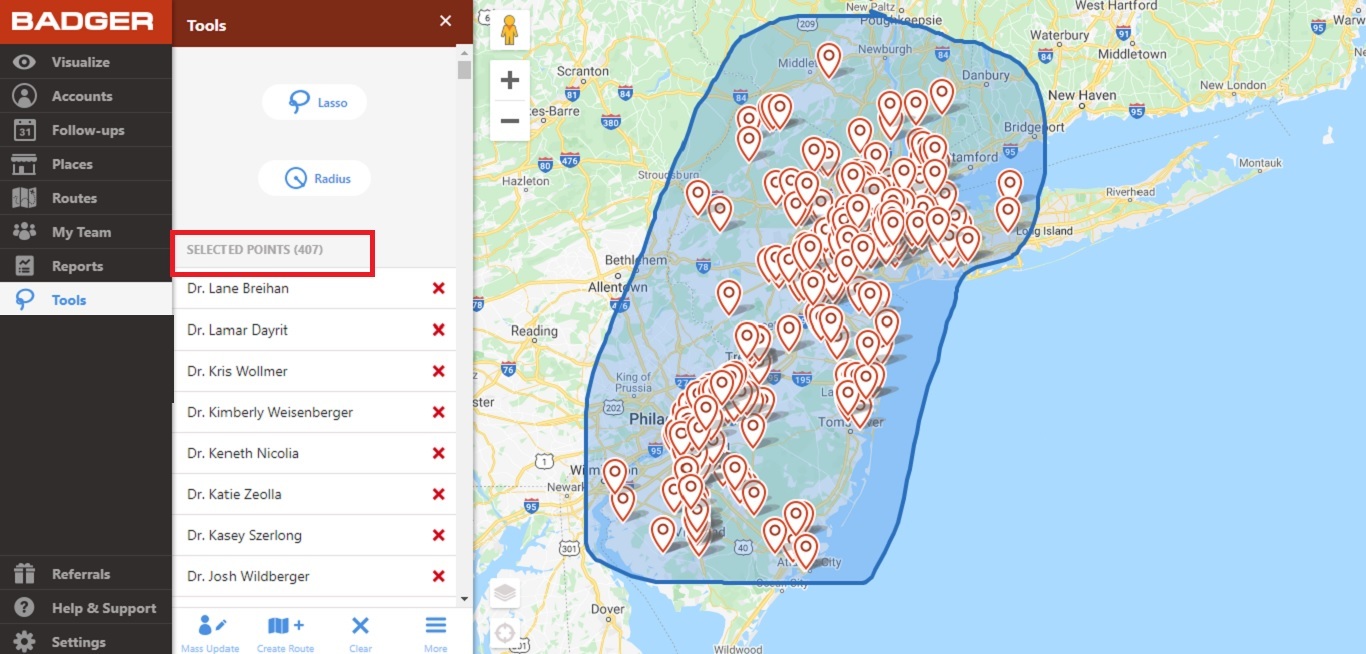
Task: Click Street View pegman icon
Action: [x=510, y=30]
